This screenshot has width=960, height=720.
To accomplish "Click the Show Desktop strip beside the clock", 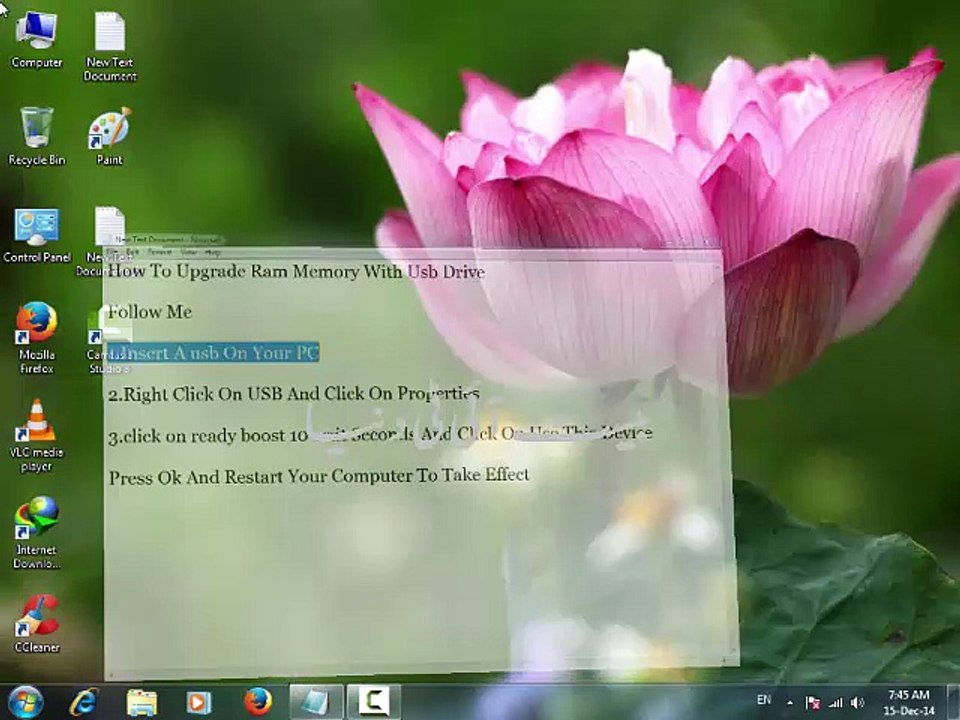I will coord(953,702).
